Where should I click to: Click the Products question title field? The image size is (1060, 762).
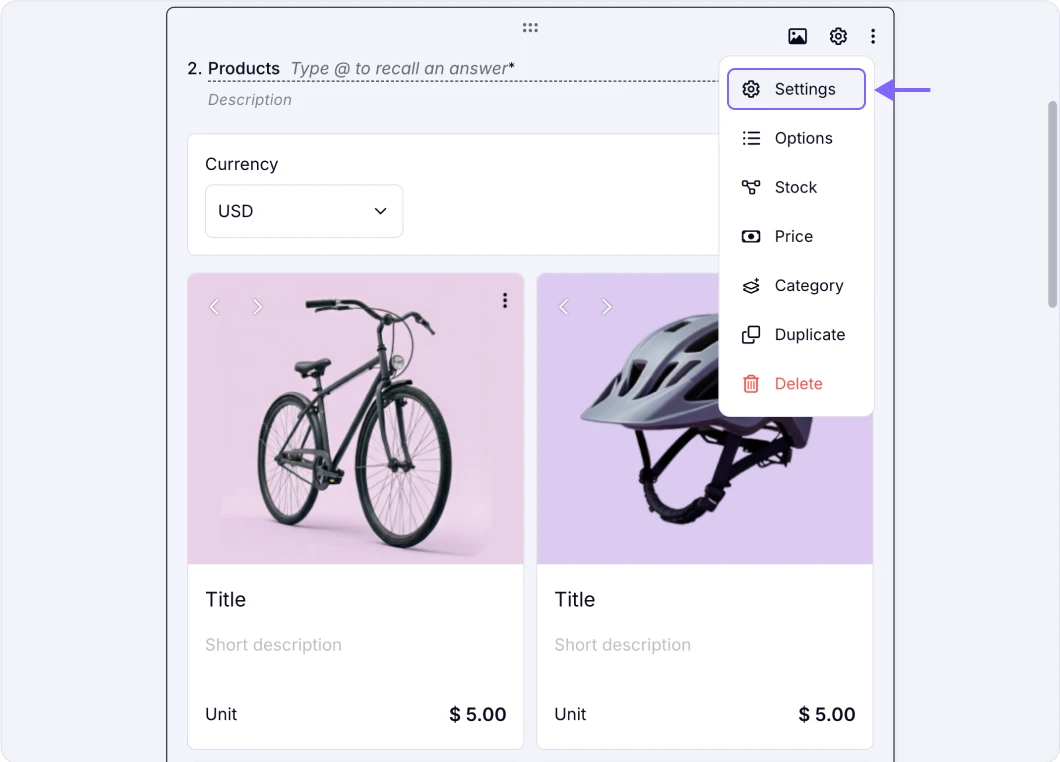click(x=244, y=68)
